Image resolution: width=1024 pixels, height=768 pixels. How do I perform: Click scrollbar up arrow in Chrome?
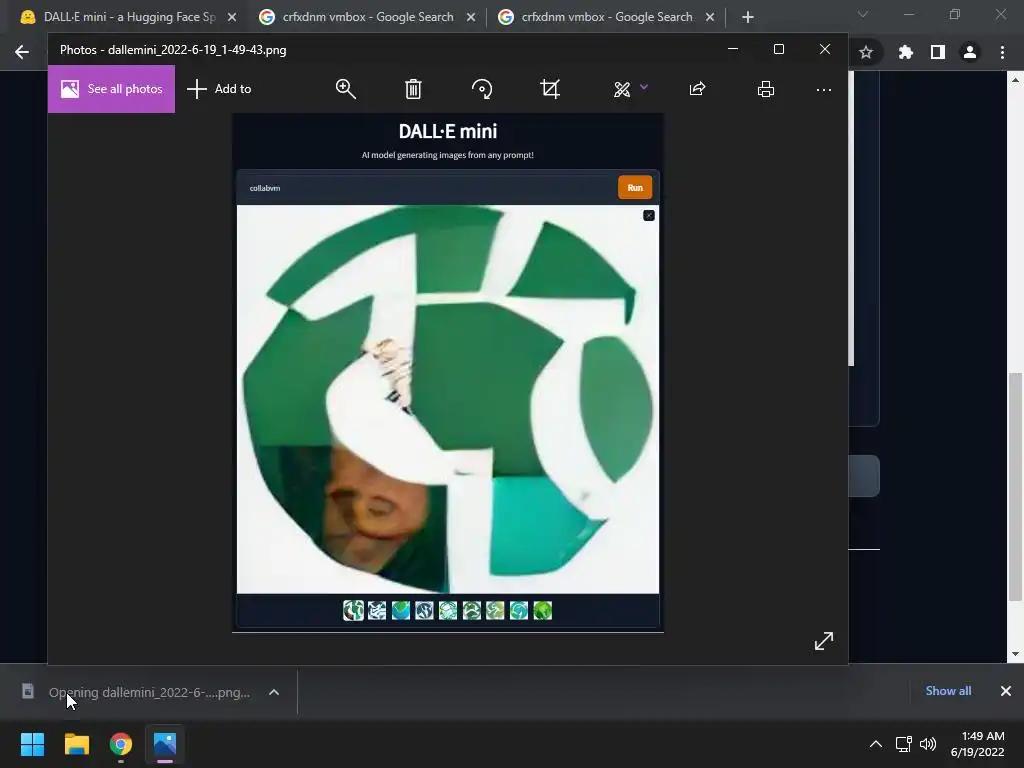[1015, 80]
